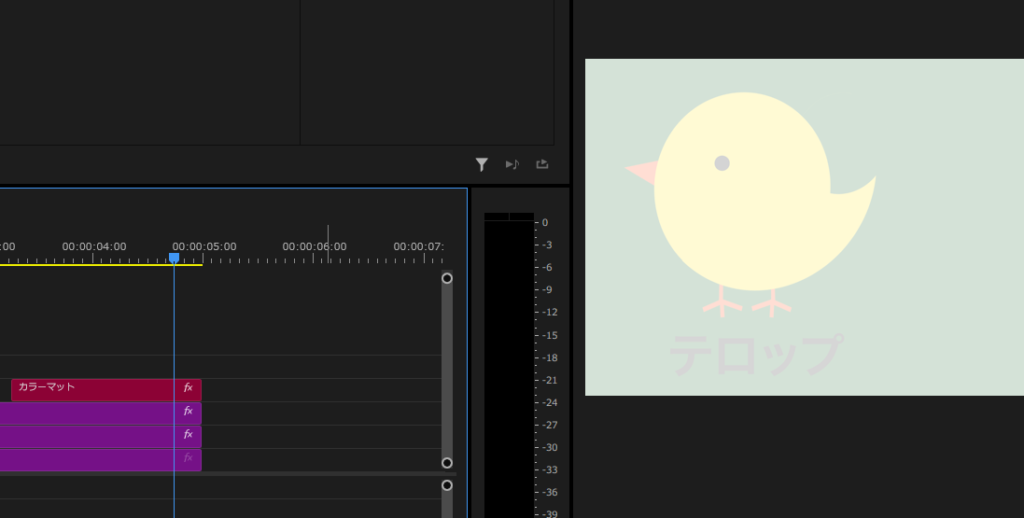
Task: Click the fx badge on the カラーマット clip
Action: point(188,388)
